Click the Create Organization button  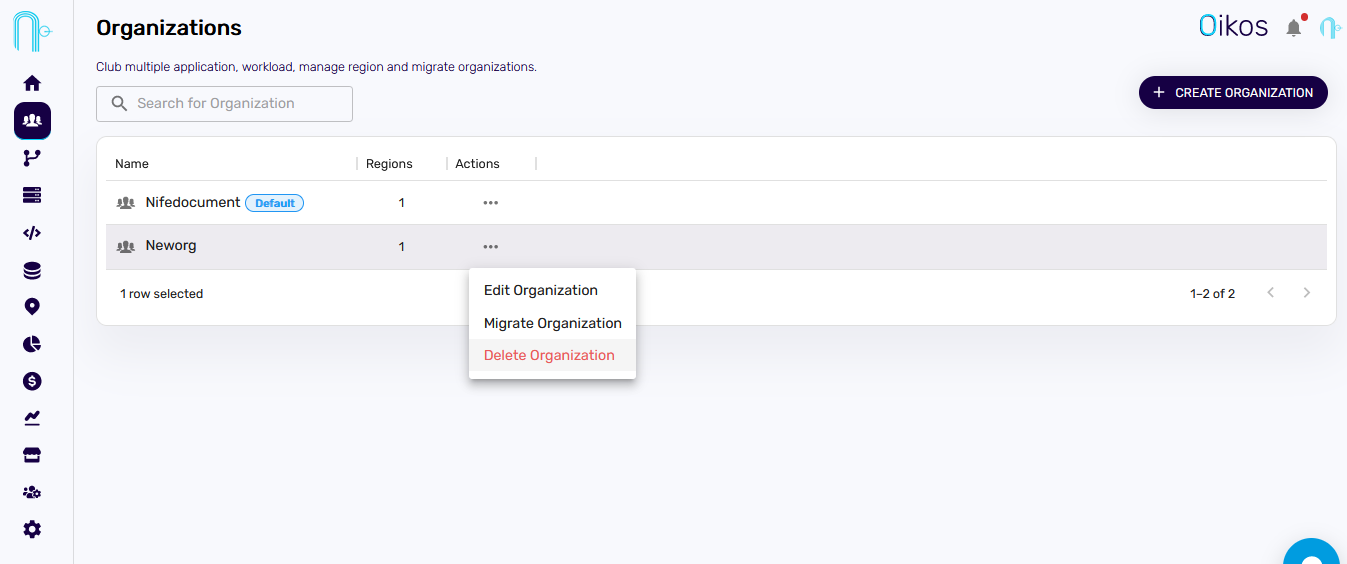(x=1233, y=92)
